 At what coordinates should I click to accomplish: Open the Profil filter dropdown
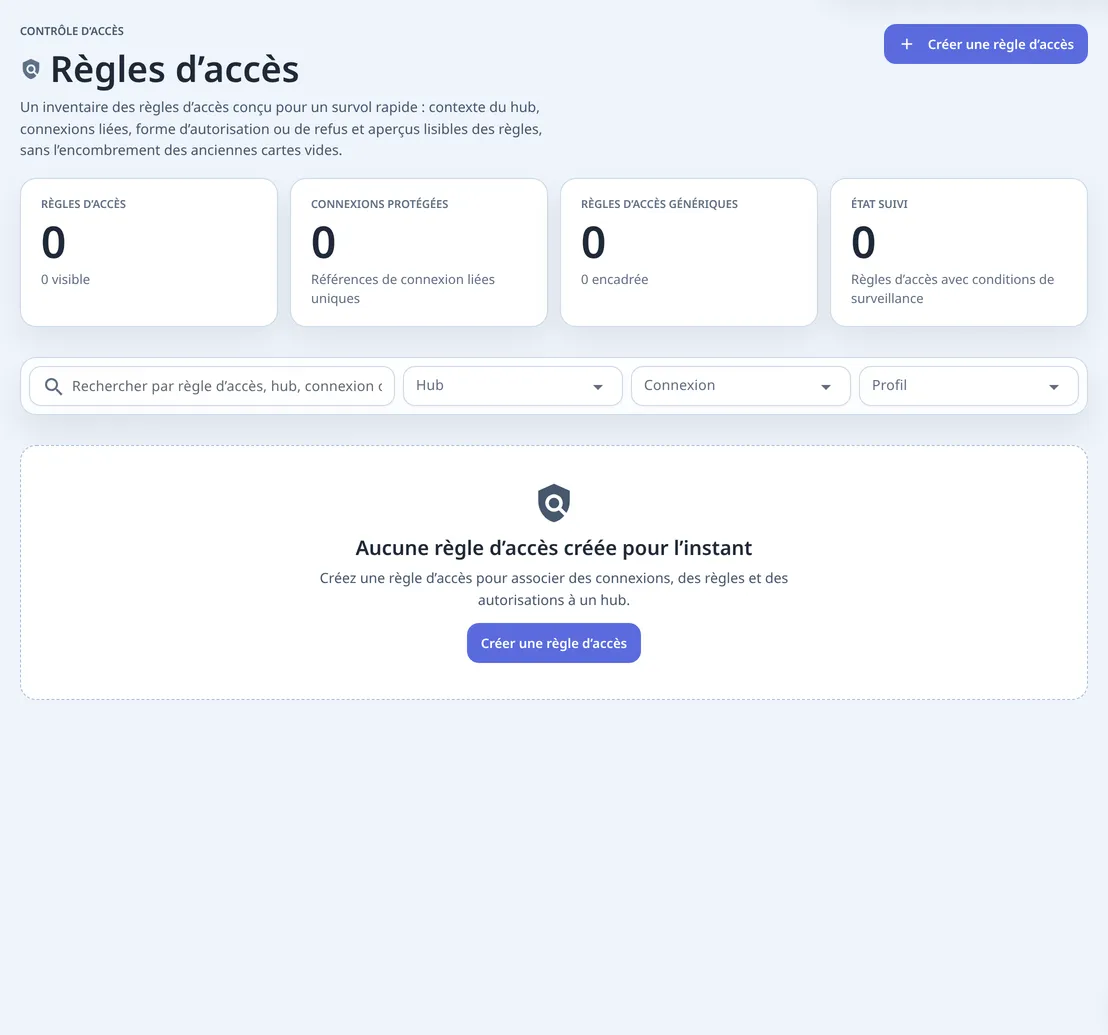coord(969,386)
